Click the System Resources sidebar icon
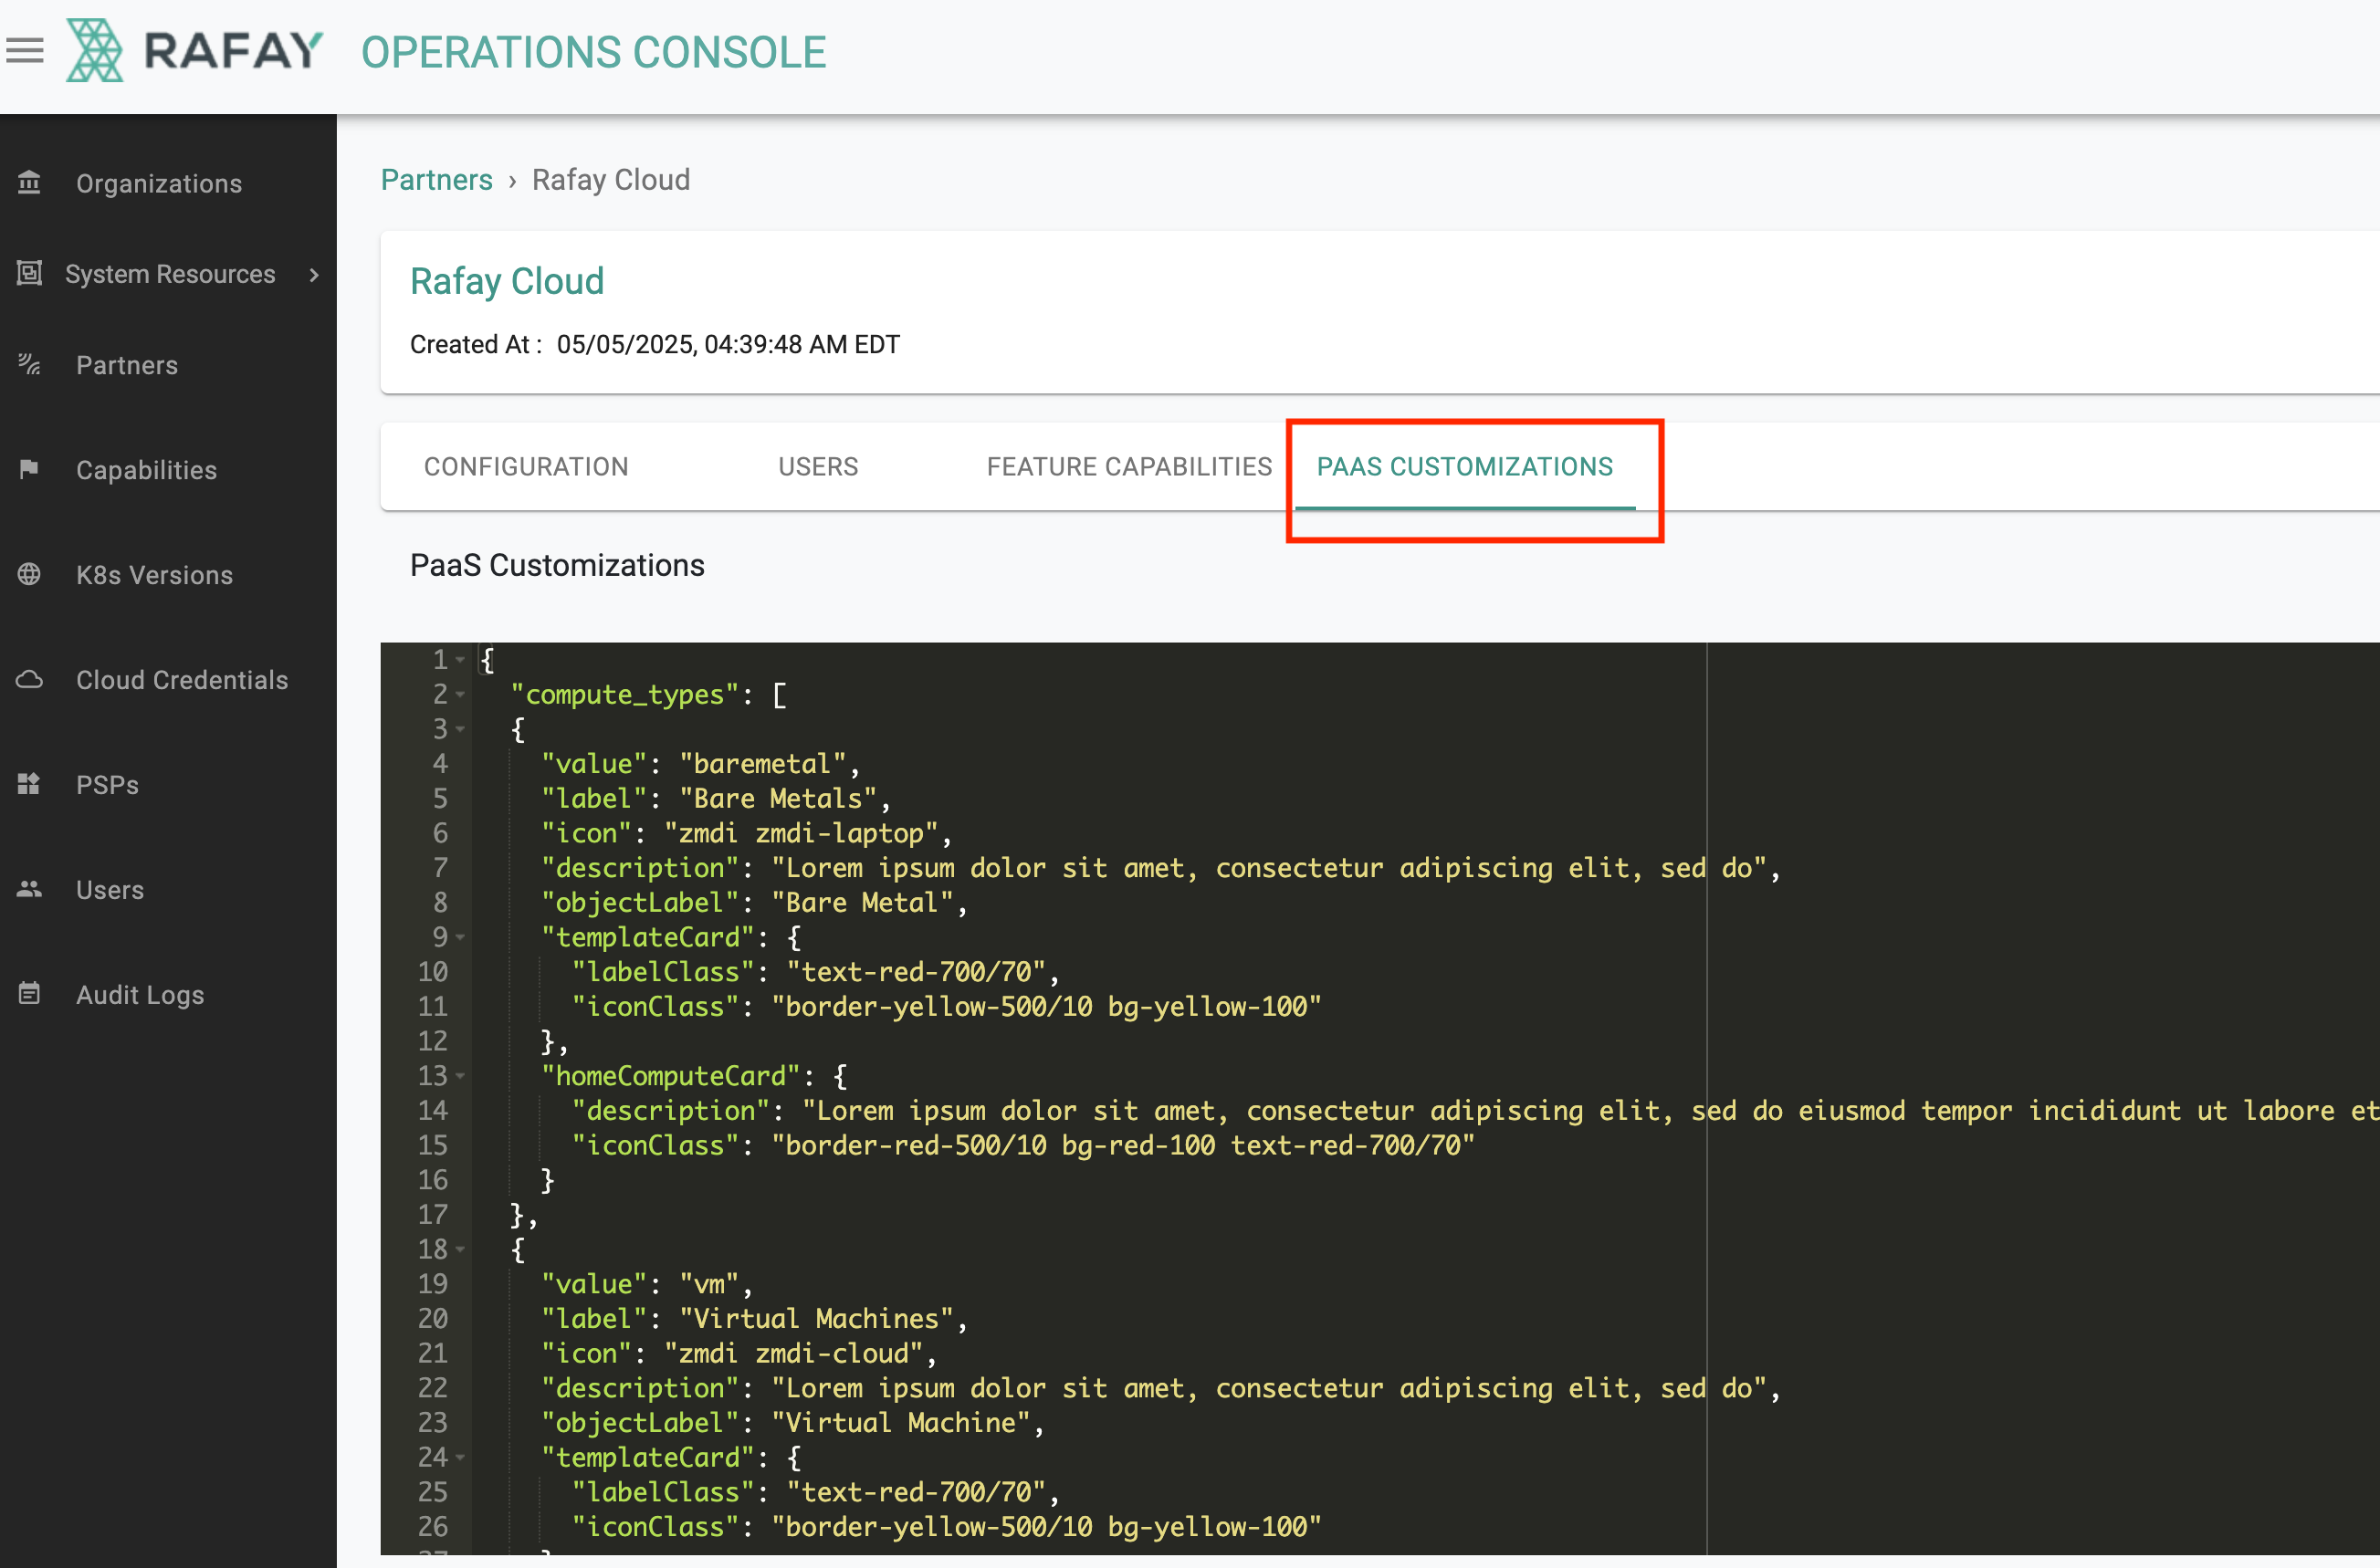2380x1568 pixels. pos(29,273)
